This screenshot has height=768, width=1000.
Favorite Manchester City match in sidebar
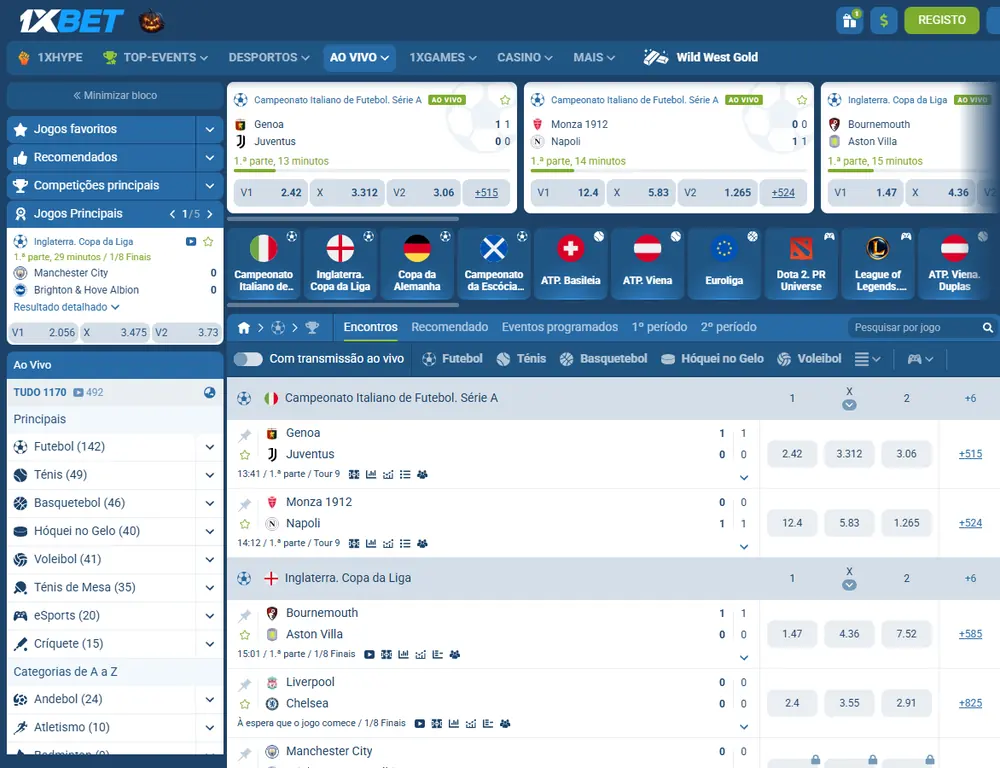pos(208,242)
